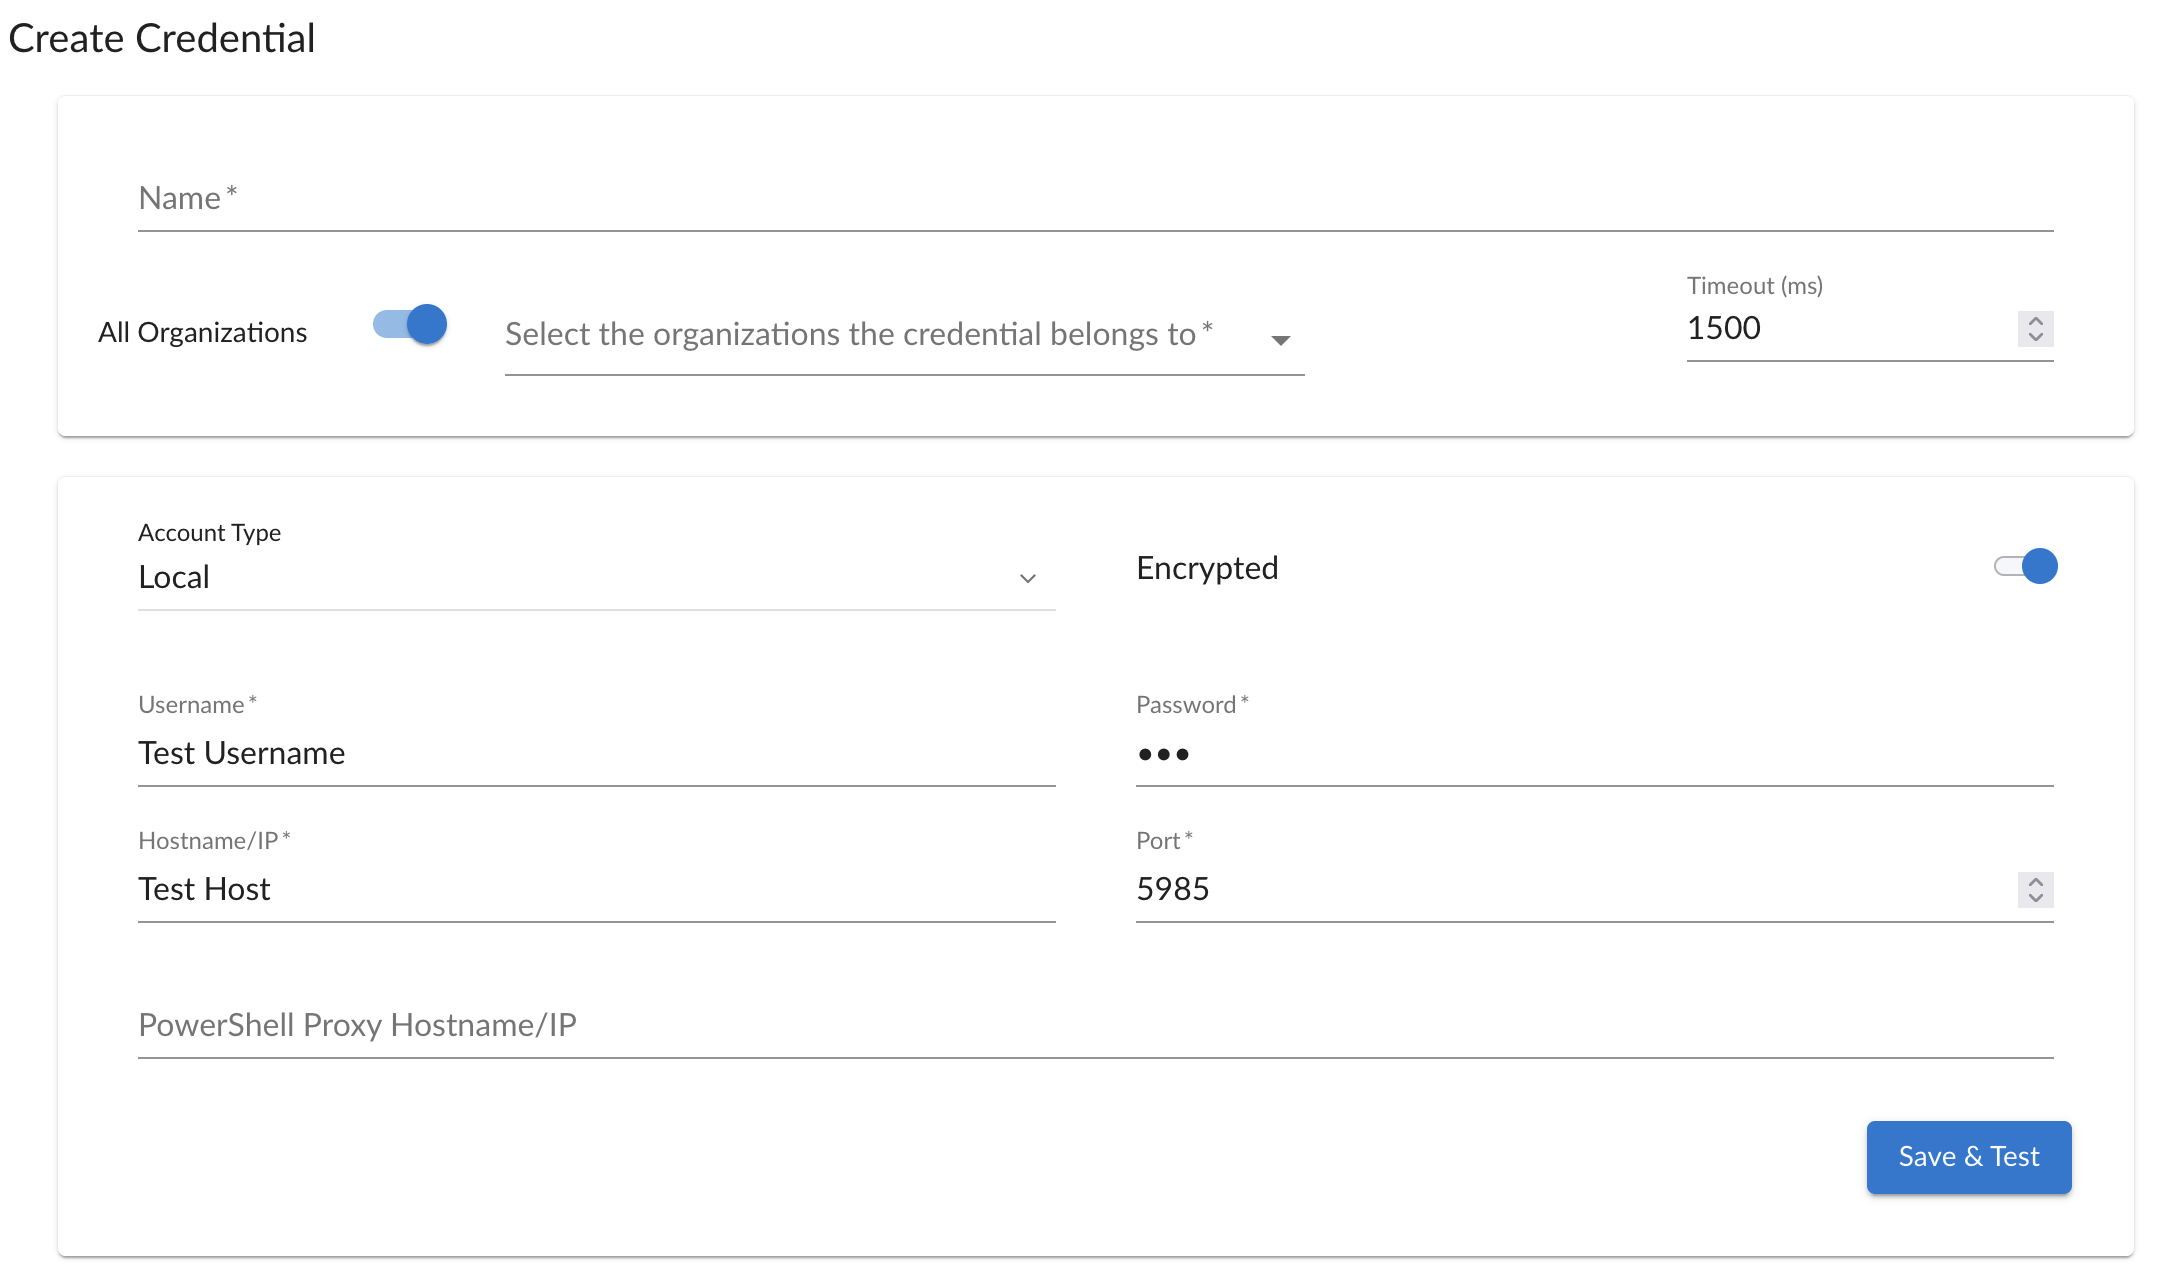
Task: Click the Hostname/IP field containing Test Host
Action: (x=596, y=890)
